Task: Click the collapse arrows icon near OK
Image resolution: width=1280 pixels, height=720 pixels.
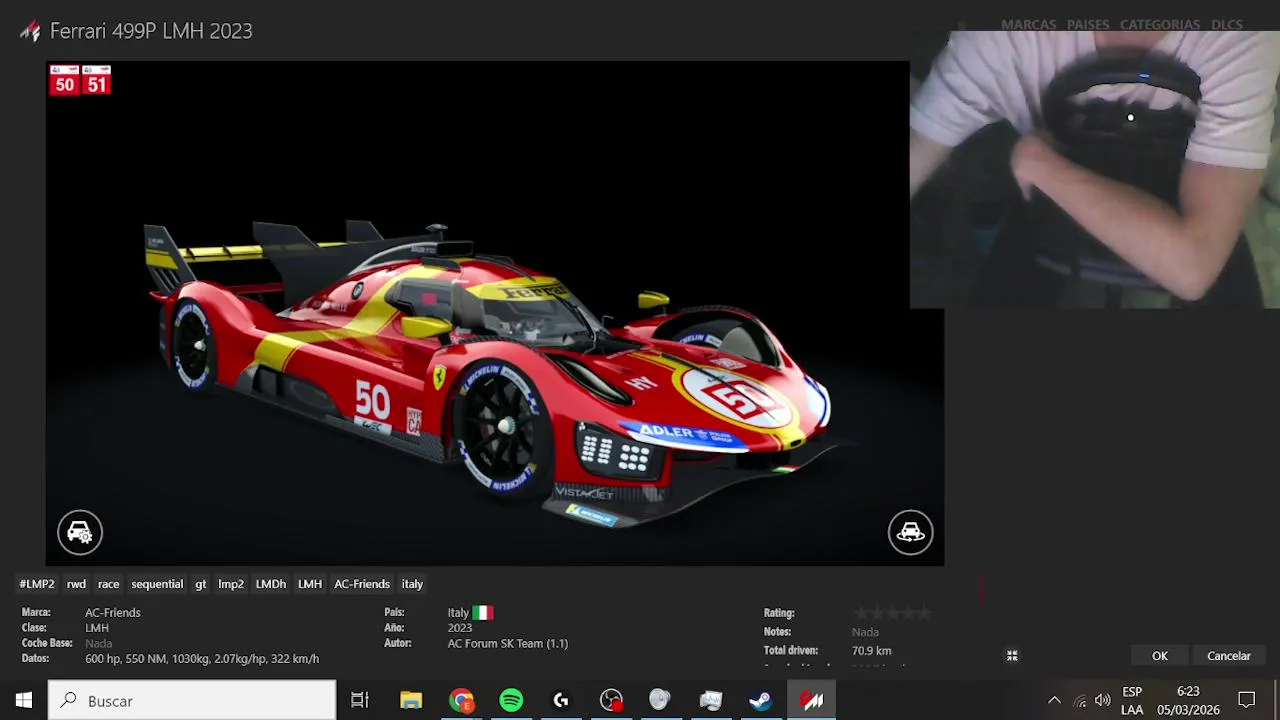Action: pos(1012,656)
